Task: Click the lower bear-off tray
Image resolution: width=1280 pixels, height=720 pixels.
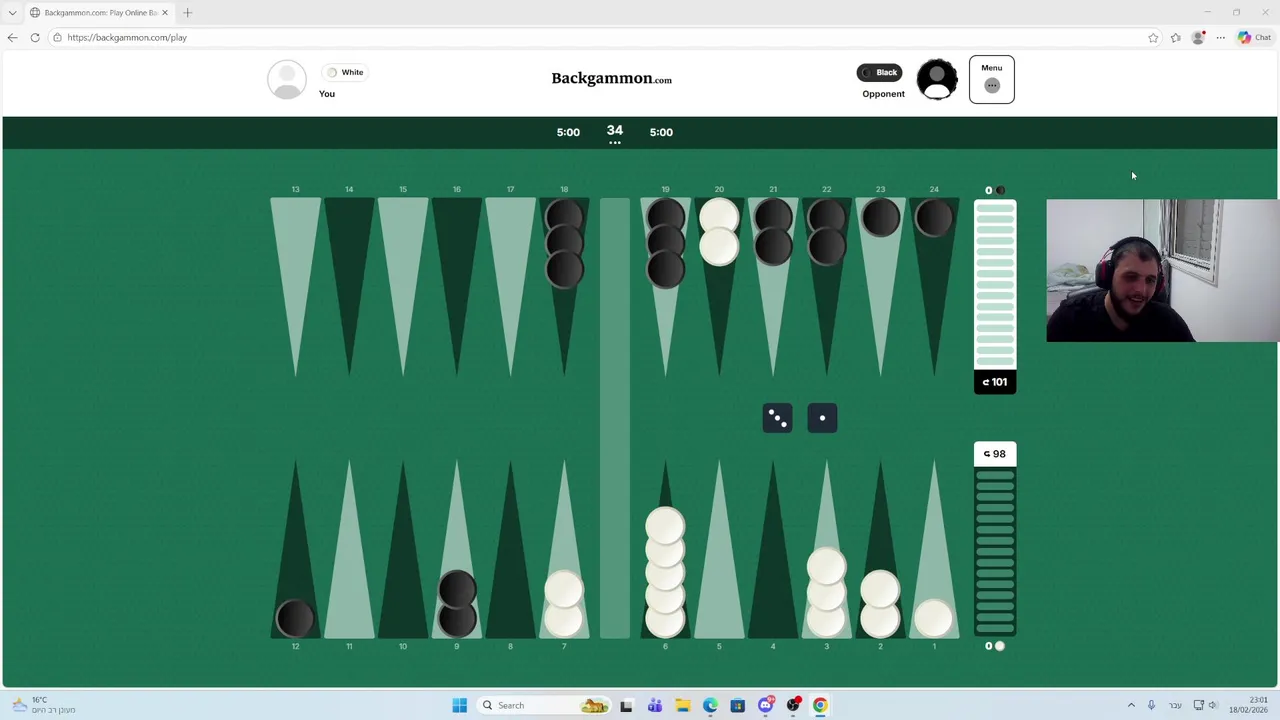Action: pos(995,551)
